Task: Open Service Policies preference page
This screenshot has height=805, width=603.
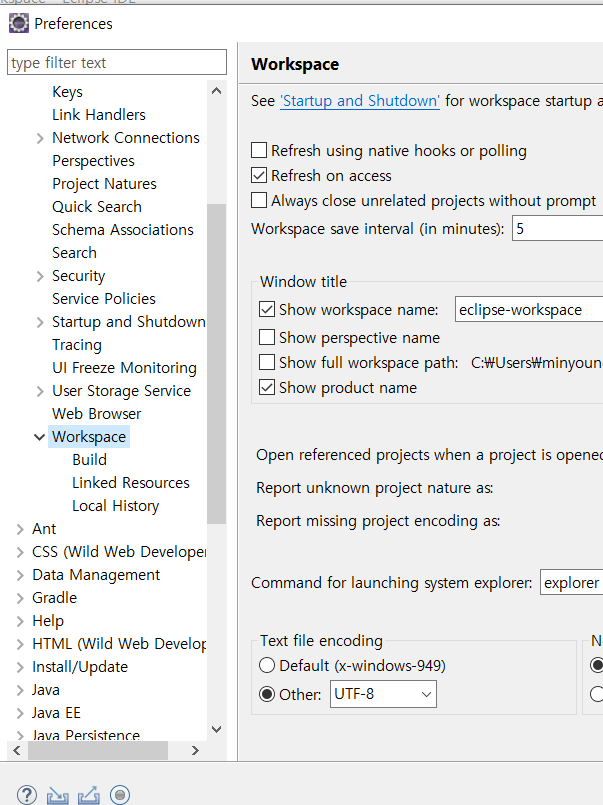Action: (x=104, y=298)
